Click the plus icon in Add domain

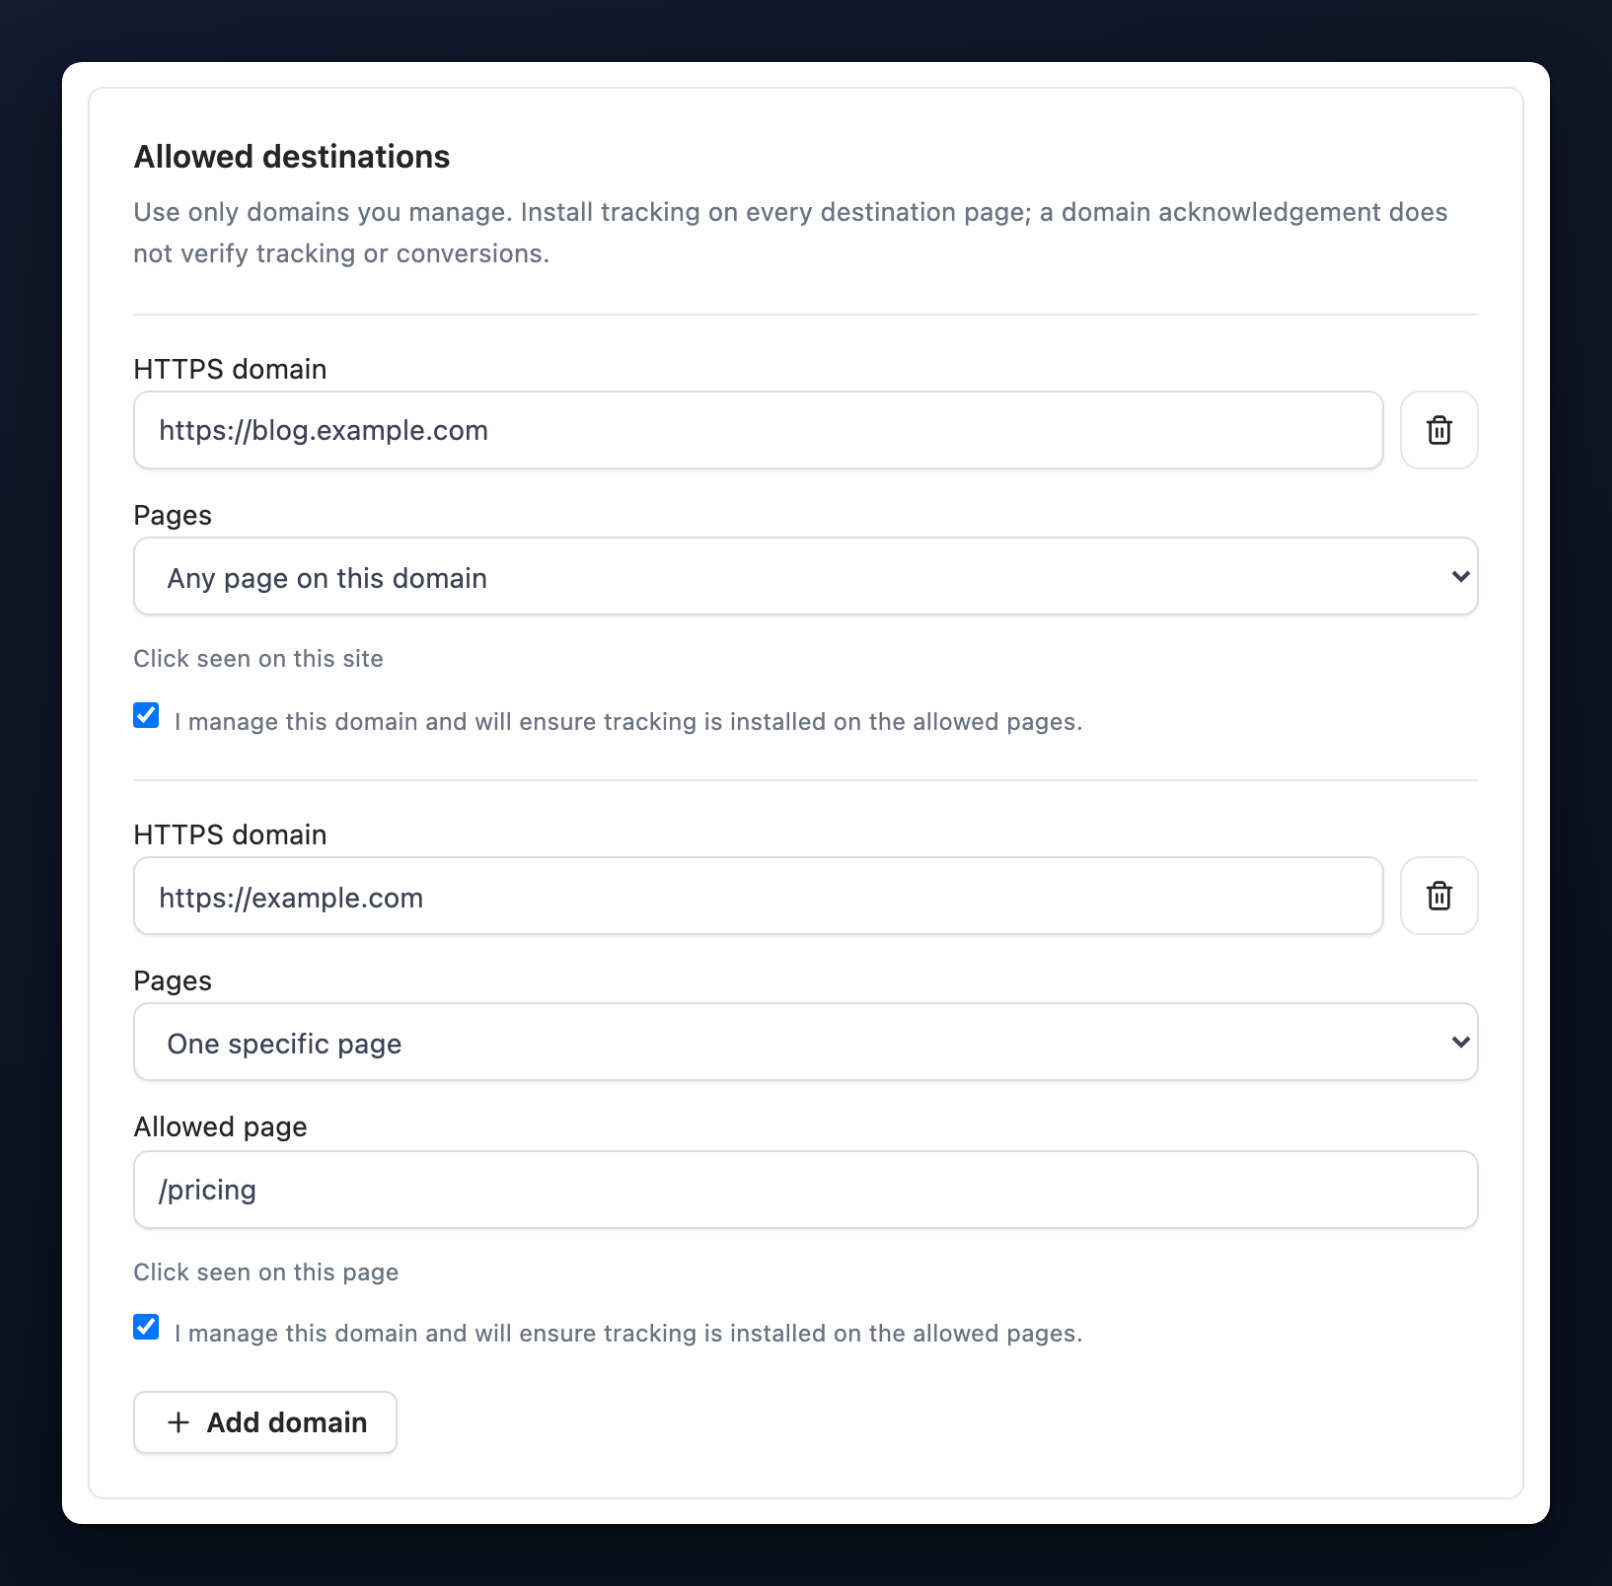click(178, 1422)
